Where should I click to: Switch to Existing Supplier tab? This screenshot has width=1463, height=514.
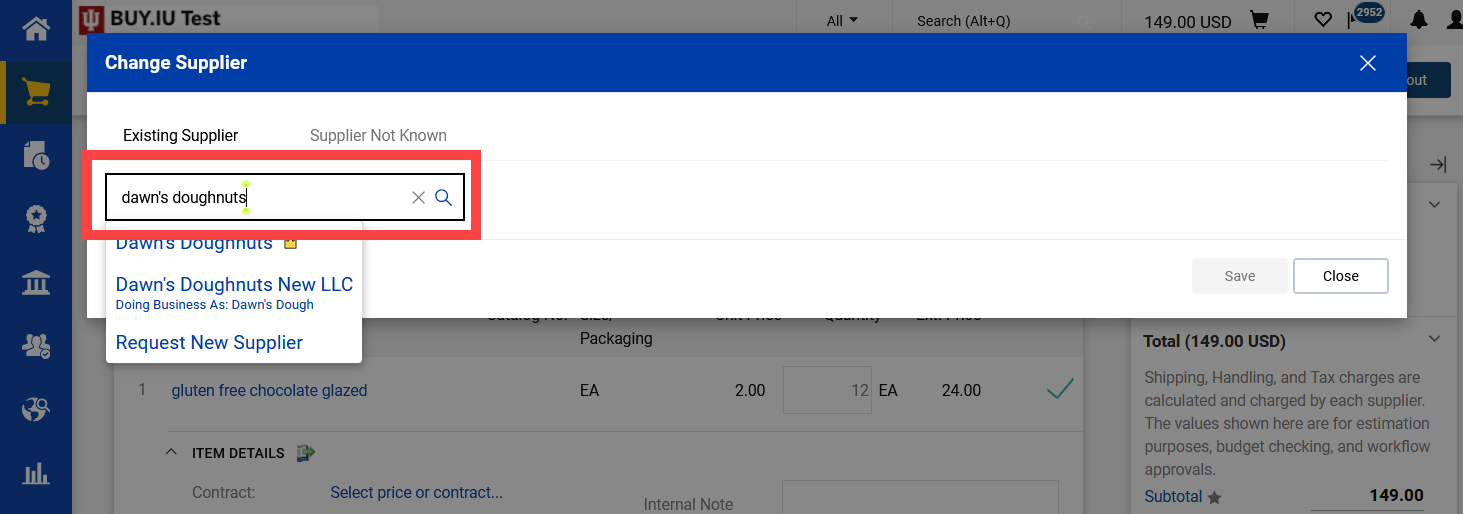tap(180, 135)
